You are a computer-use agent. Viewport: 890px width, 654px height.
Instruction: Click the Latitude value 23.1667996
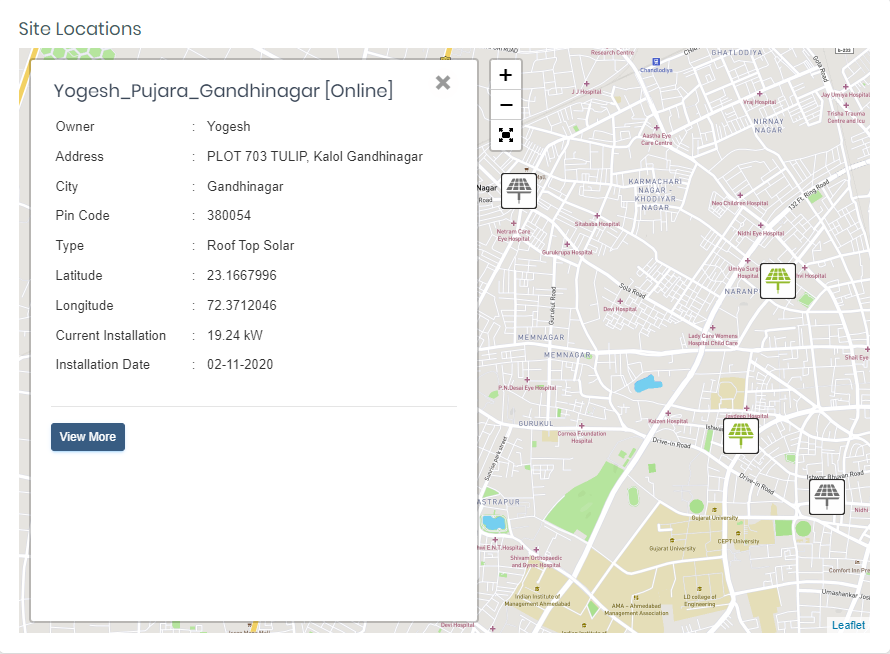point(242,276)
